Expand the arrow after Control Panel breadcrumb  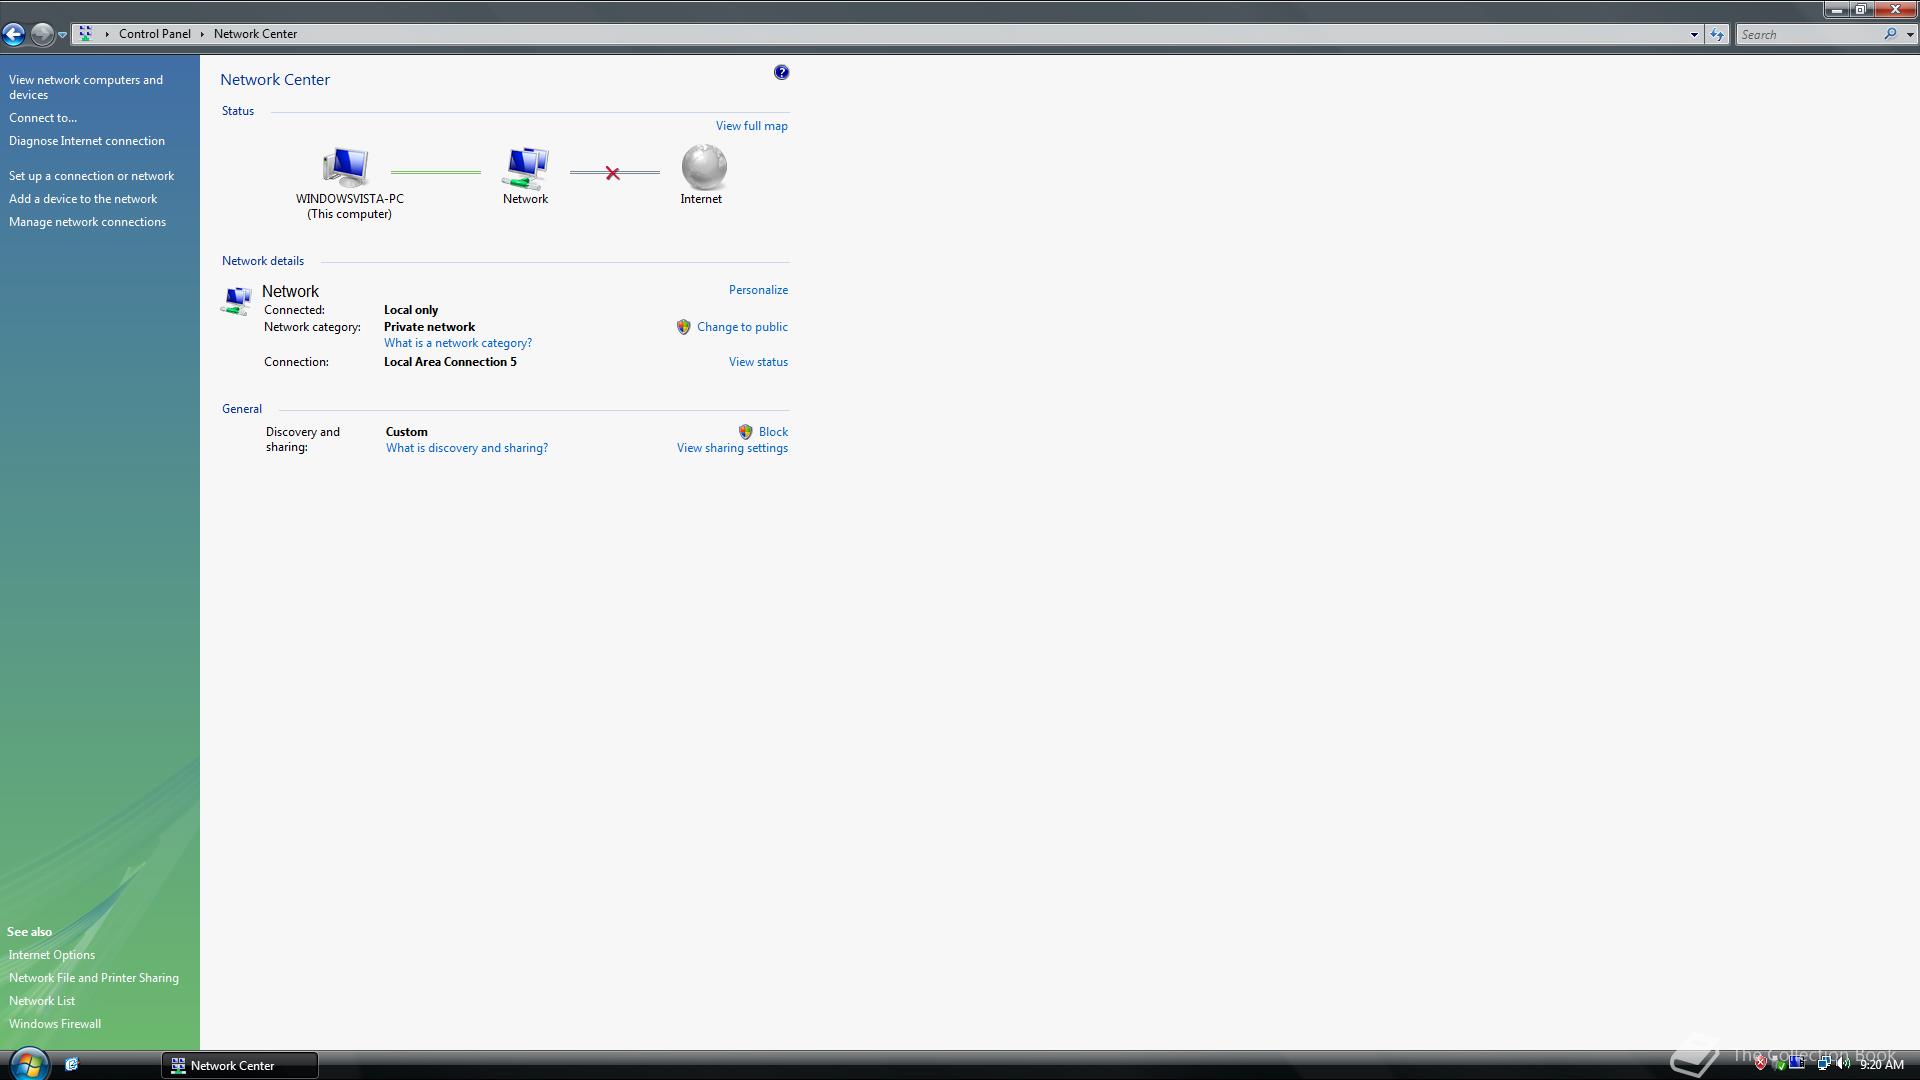point(202,34)
